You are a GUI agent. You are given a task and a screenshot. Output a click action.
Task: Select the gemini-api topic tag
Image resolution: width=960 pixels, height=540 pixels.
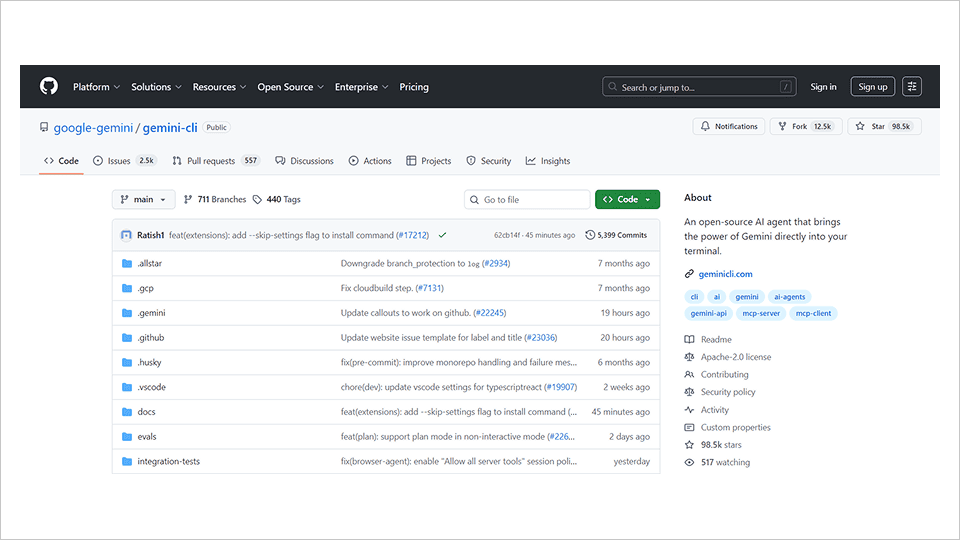[x=708, y=313]
